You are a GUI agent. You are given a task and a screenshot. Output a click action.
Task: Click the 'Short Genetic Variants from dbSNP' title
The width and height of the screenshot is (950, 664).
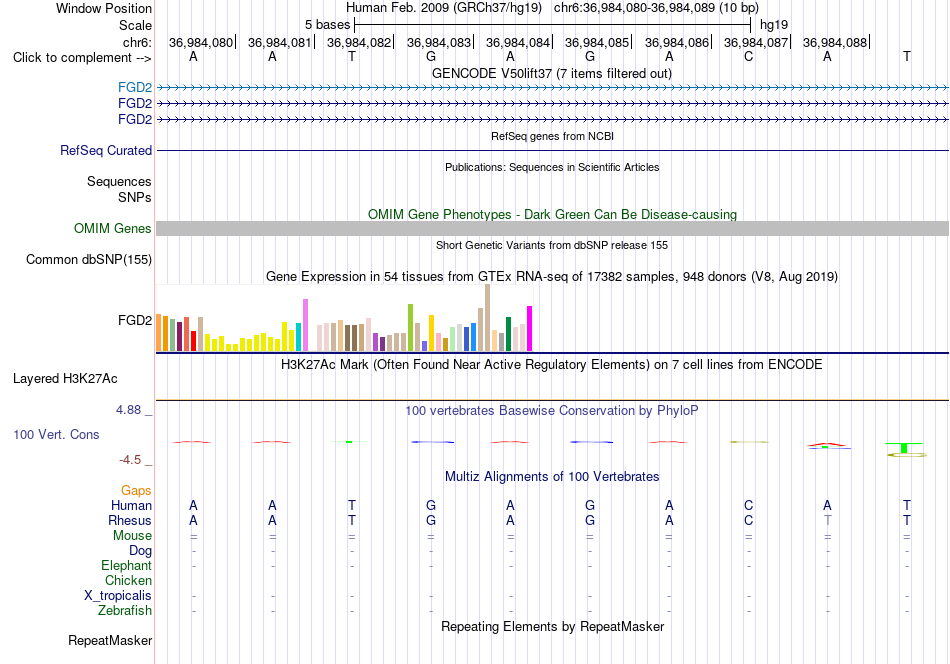tap(552, 245)
